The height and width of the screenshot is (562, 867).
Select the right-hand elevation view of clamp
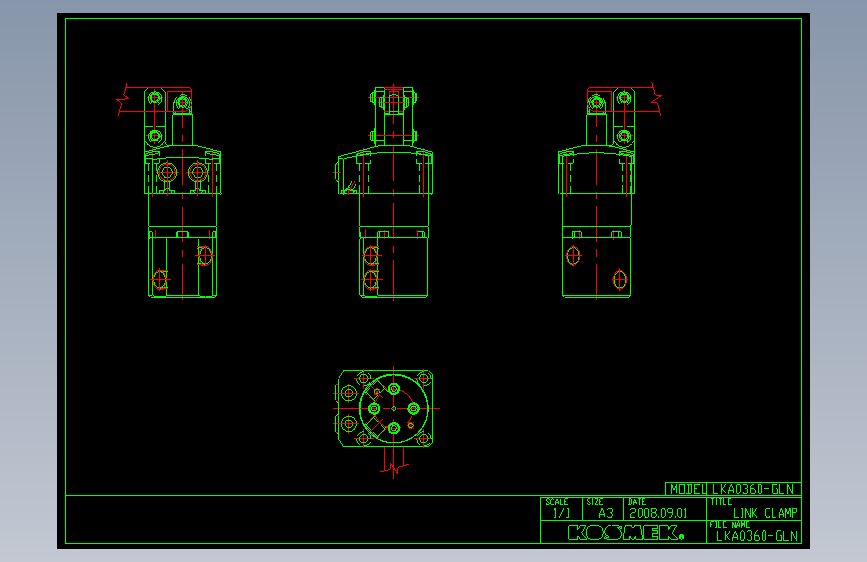point(609,191)
